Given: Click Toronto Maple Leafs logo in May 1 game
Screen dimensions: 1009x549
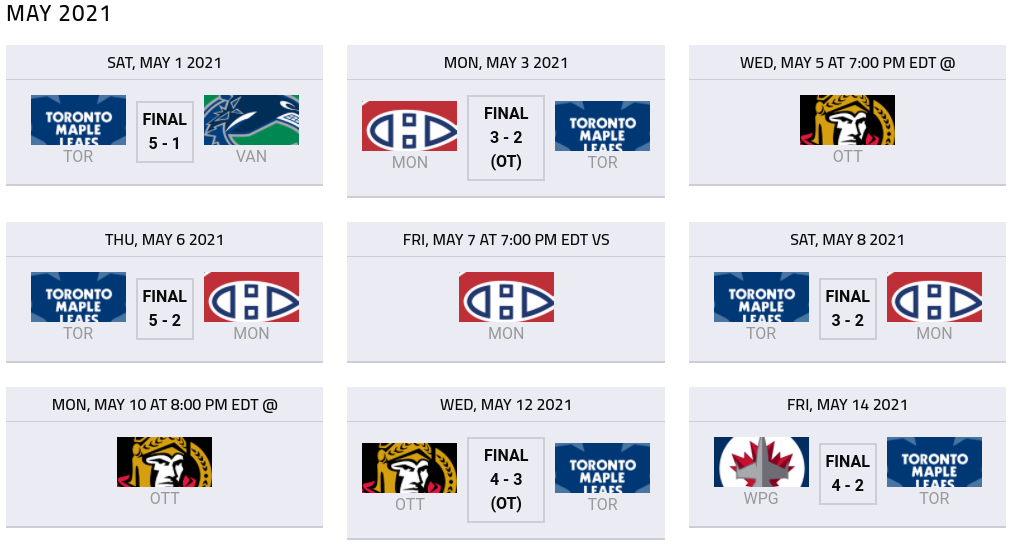Looking at the screenshot, I should pos(79,120).
